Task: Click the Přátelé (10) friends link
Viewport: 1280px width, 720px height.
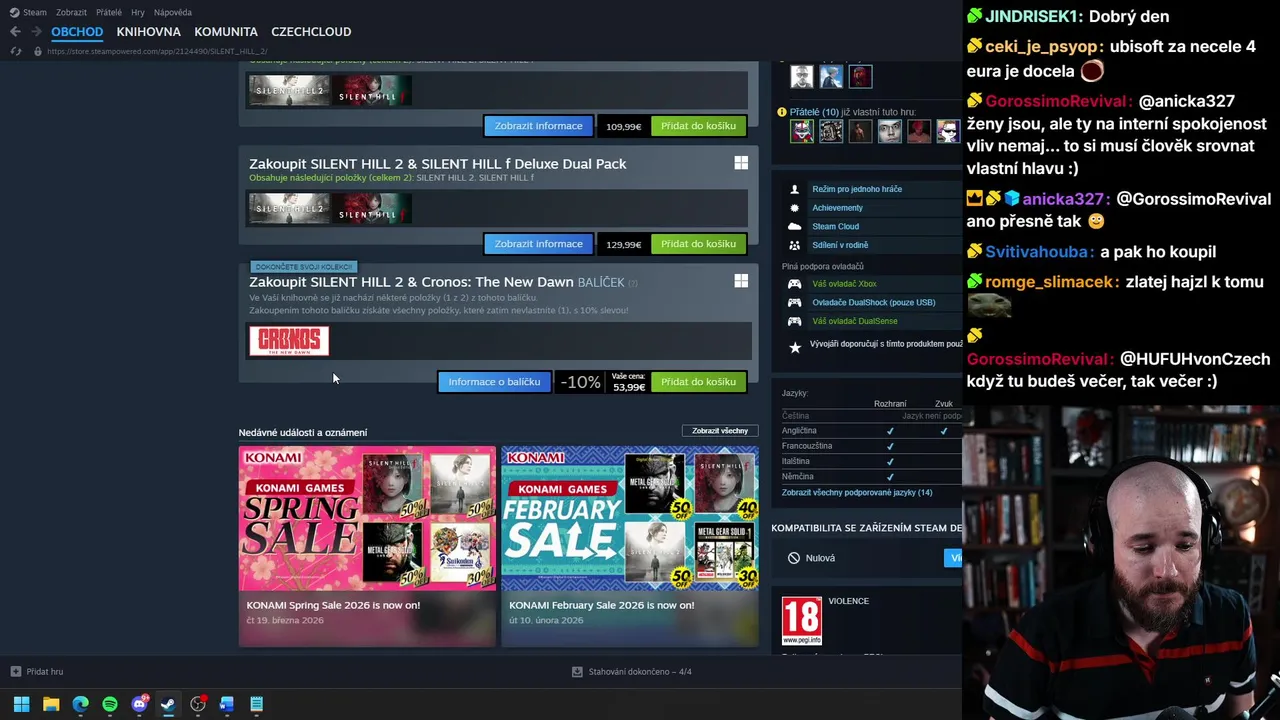Action: tap(814, 112)
